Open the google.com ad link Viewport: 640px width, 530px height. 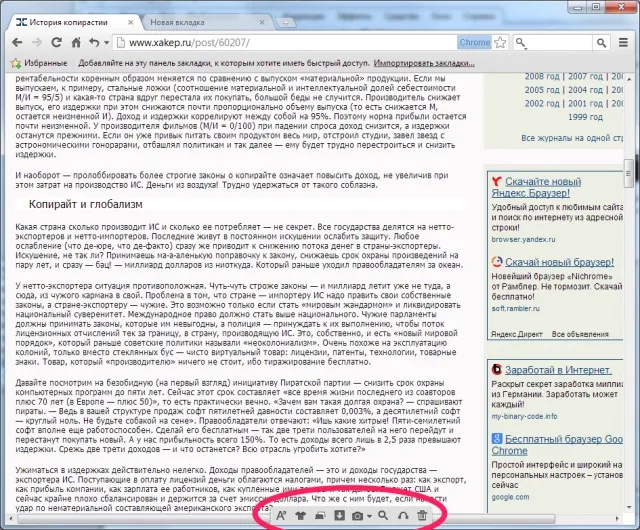point(510,497)
